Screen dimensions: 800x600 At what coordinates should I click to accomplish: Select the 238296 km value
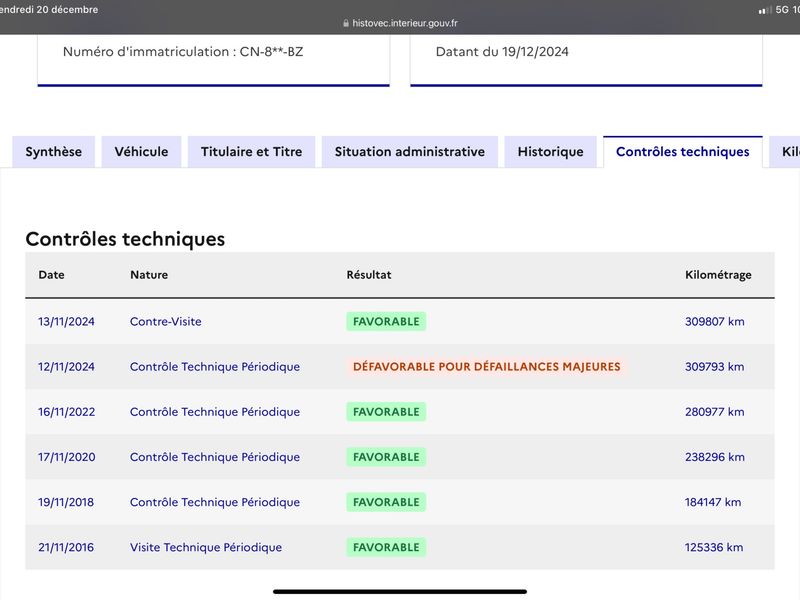[714, 457]
